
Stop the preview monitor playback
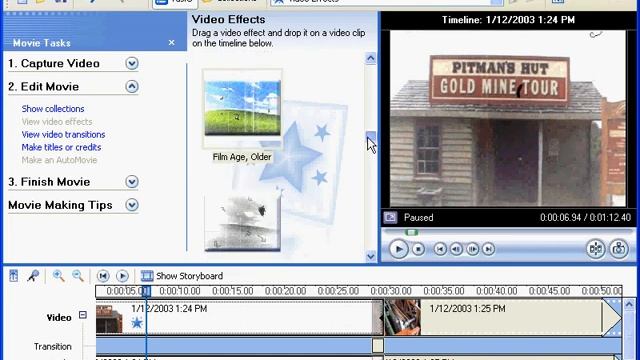[418, 249]
